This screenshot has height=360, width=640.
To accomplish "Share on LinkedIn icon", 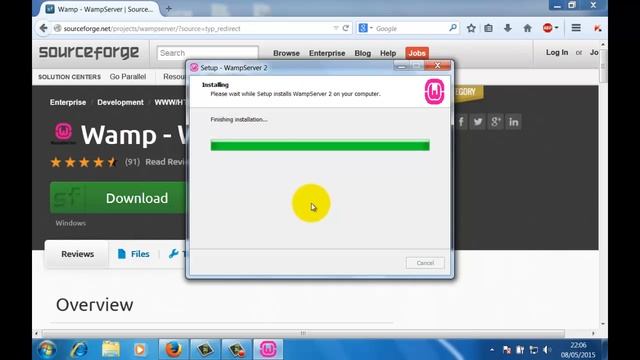I will 513,122.
